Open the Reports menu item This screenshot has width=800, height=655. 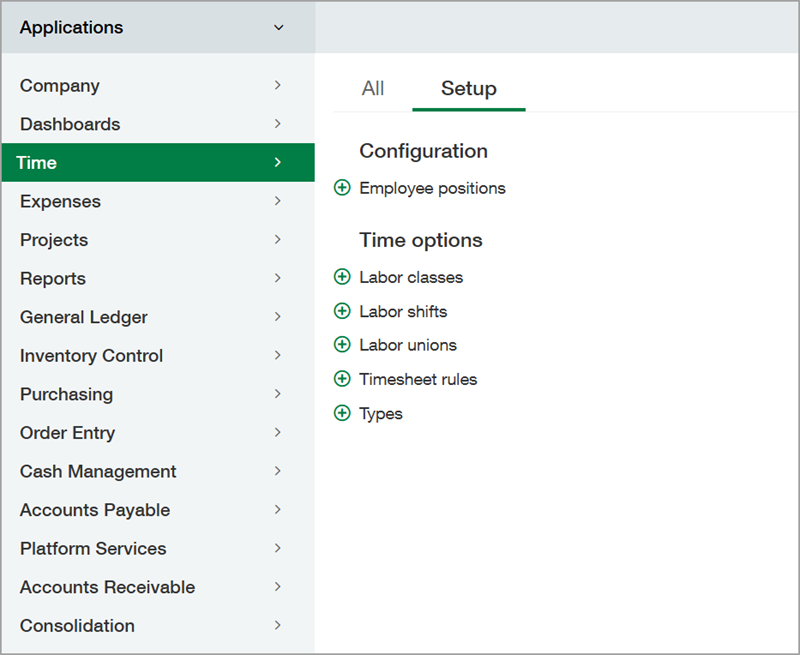click(x=52, y=278)
